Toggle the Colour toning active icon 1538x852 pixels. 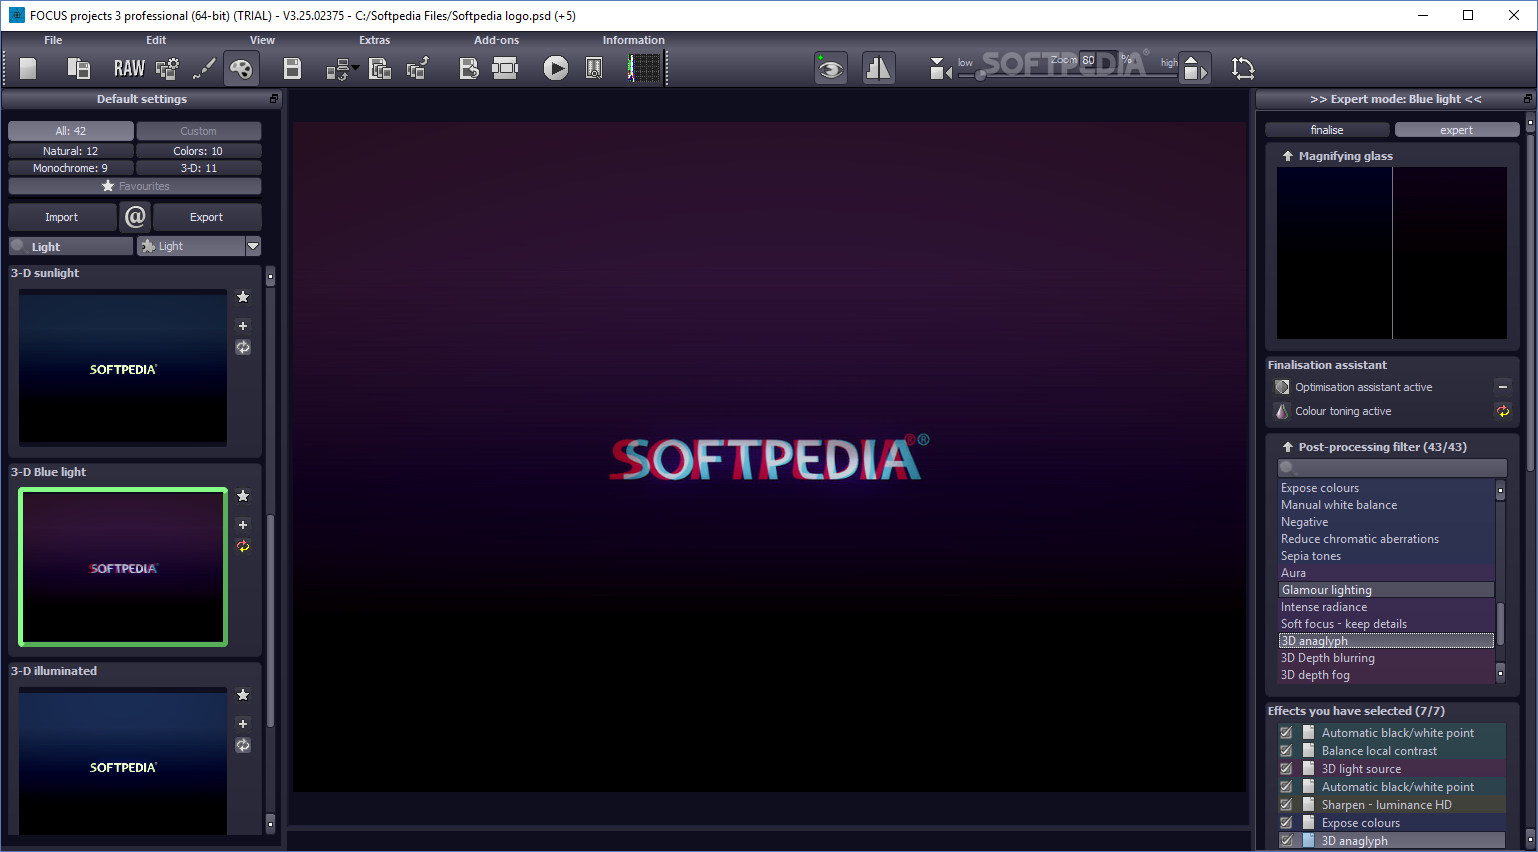[x=1282, y=411]
